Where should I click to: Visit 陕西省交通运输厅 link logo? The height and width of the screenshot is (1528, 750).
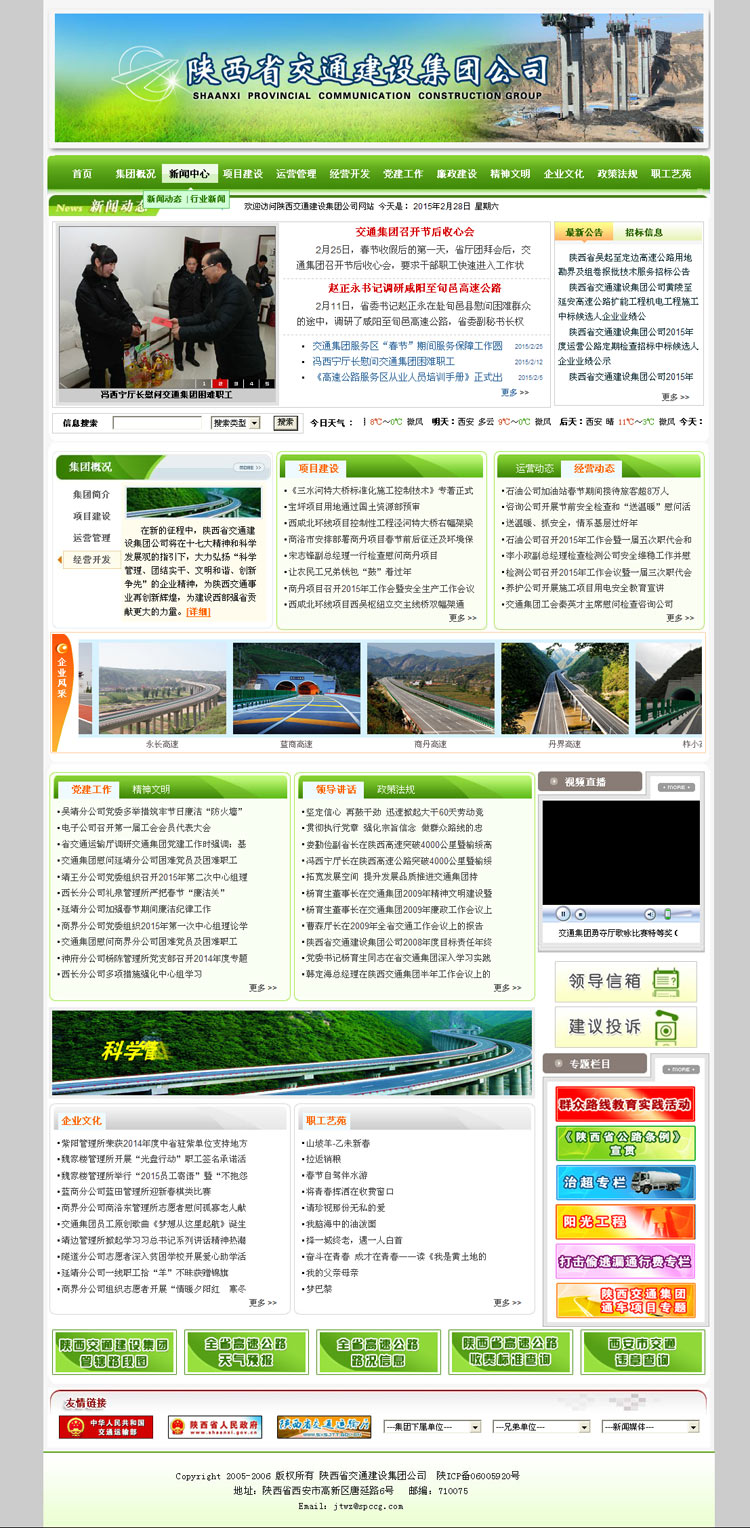pyautogui.click(x=324, y=1427)
